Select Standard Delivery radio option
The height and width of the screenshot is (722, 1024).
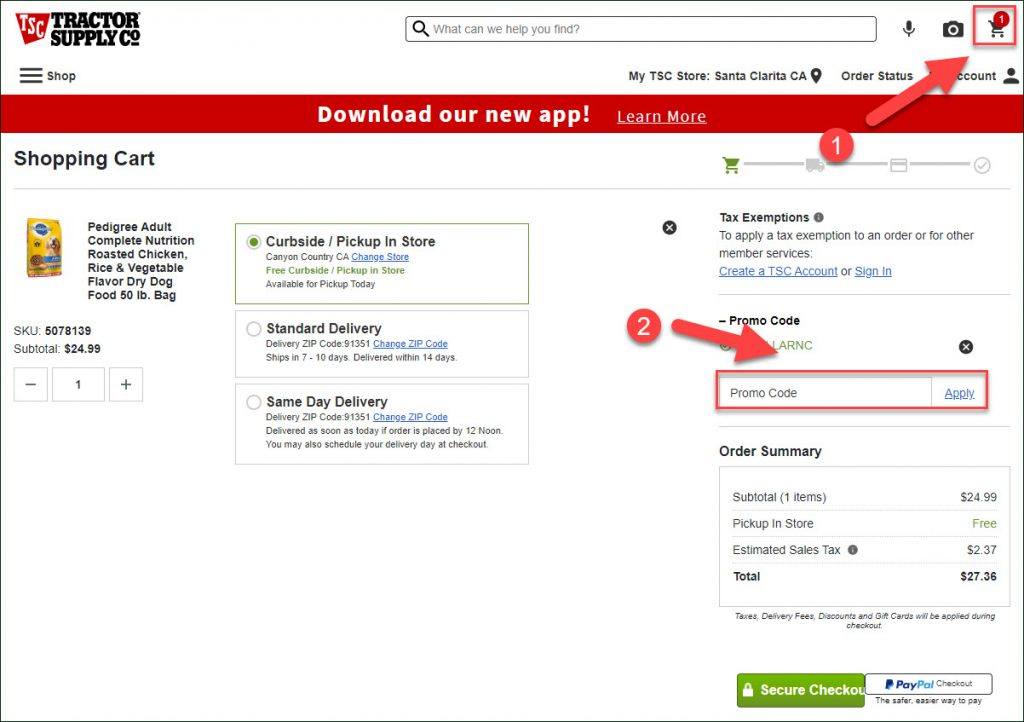[x=254, y=329]
